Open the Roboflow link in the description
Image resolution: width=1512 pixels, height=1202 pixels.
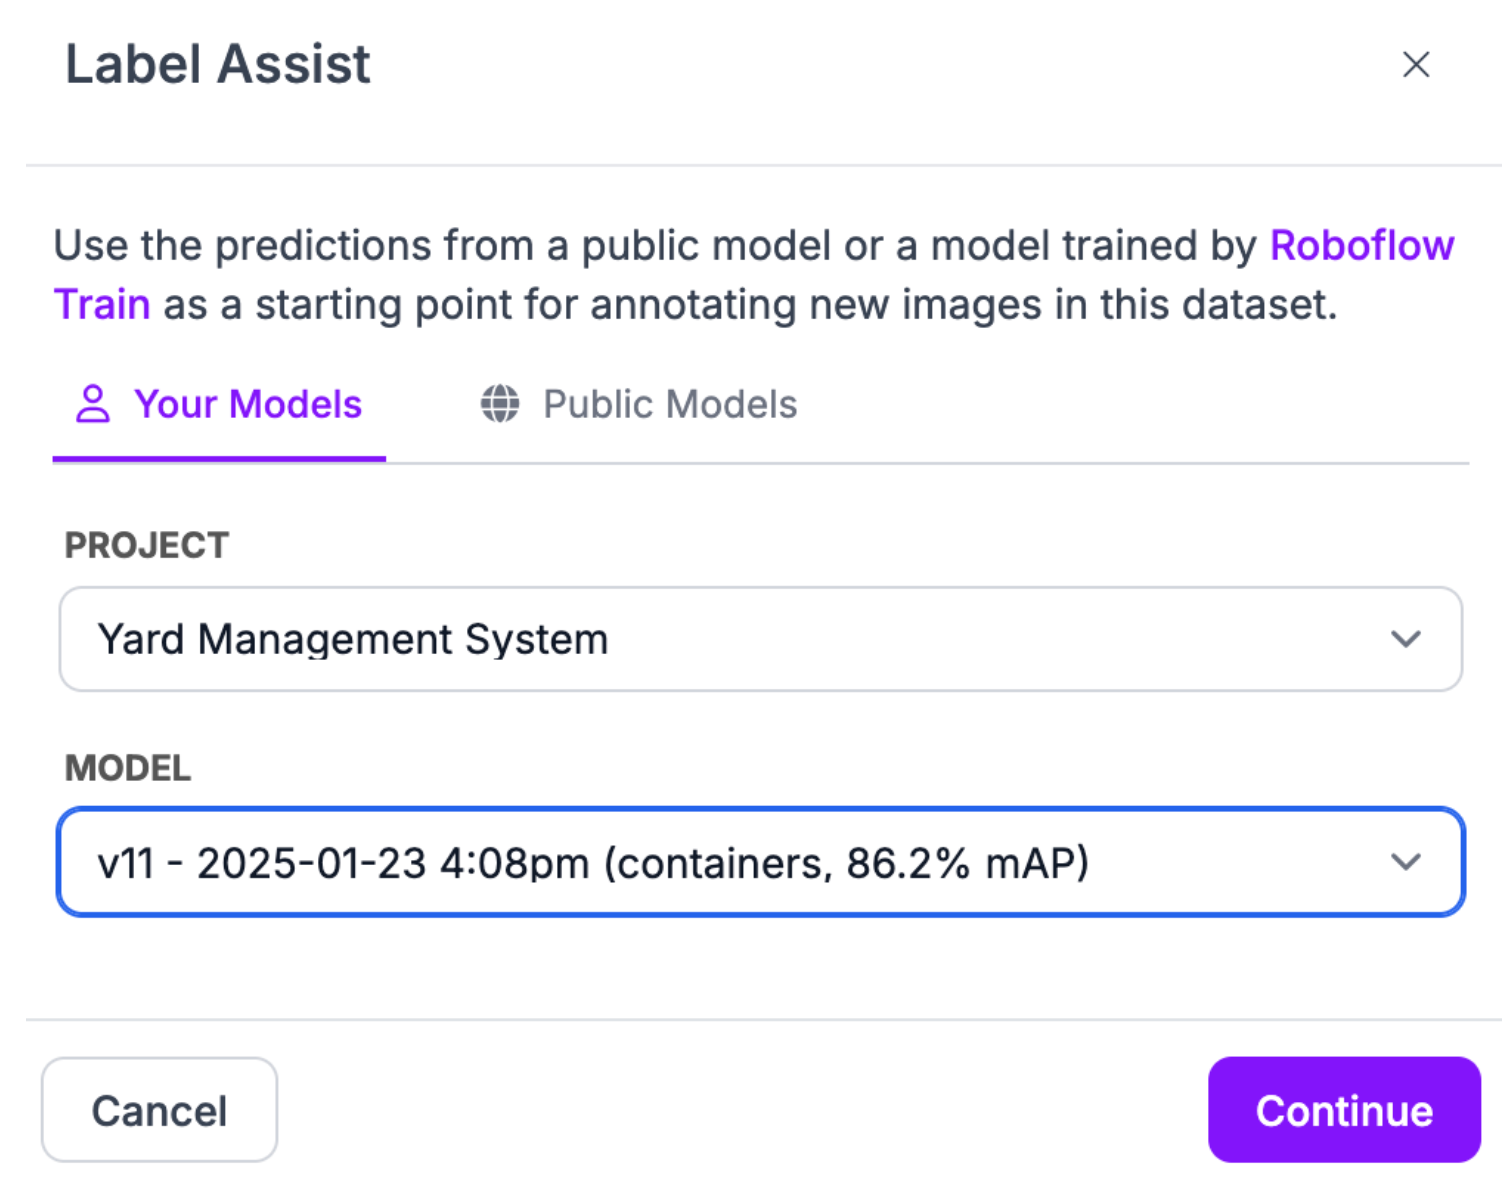point(1361,245)
